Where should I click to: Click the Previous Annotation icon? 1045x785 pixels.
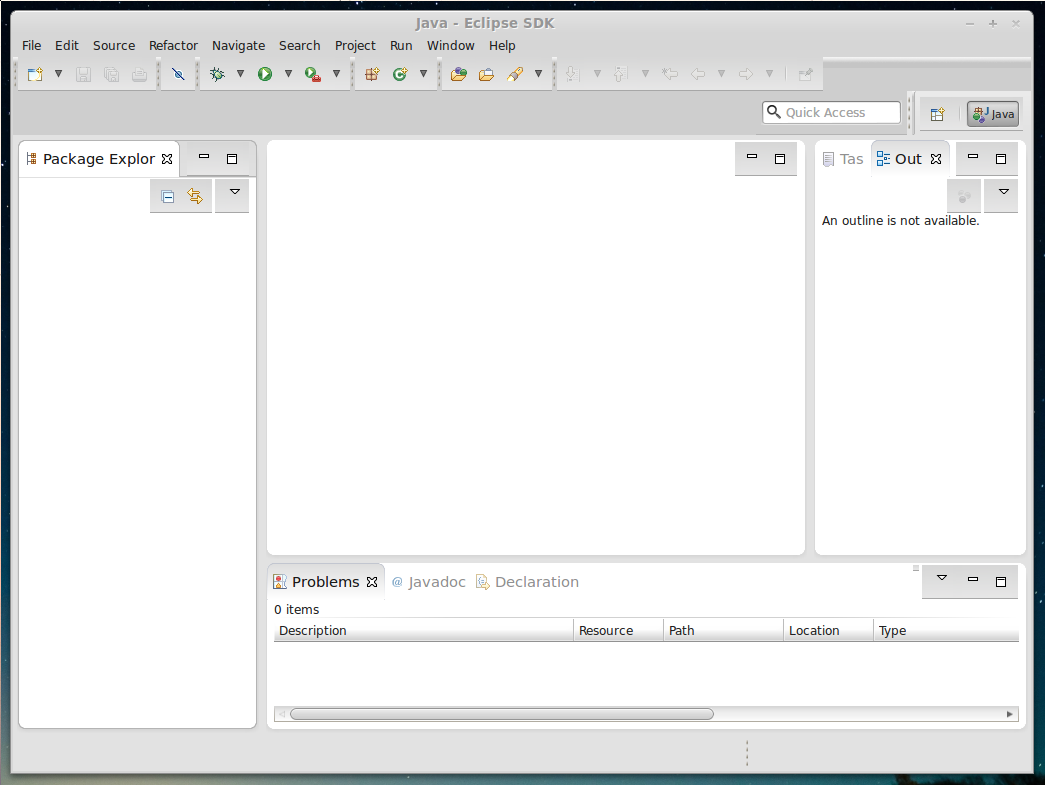point(620,74)
